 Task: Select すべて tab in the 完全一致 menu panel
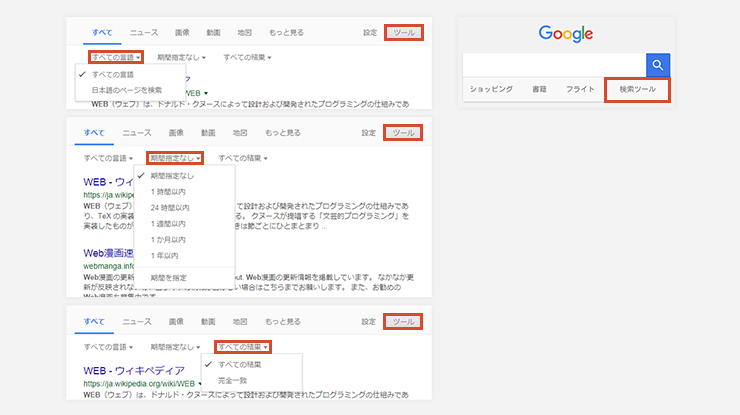point(94,322)
